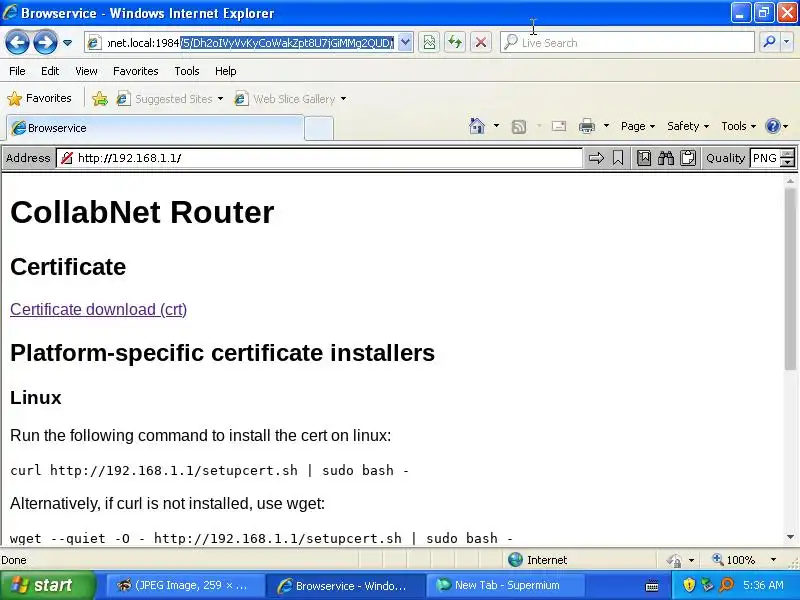Increase Quality with the up stepper arrow
Viewport: 800px width, 600px height.
click(x=788, y=154)
